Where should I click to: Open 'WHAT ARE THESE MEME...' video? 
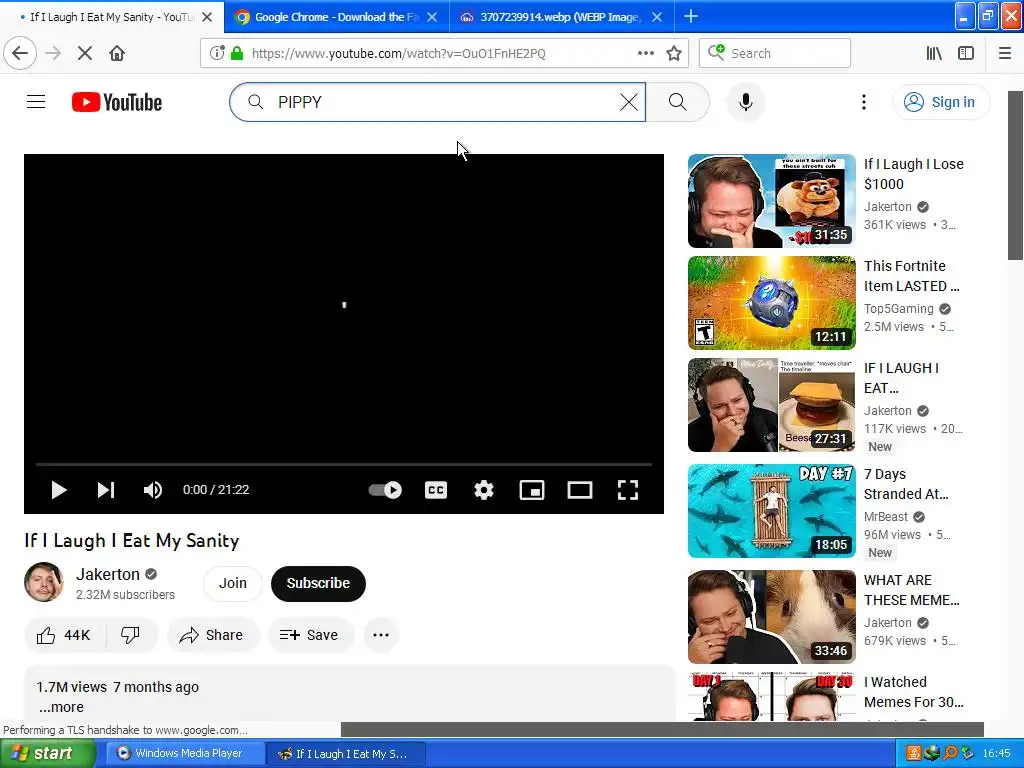(771, 616)
